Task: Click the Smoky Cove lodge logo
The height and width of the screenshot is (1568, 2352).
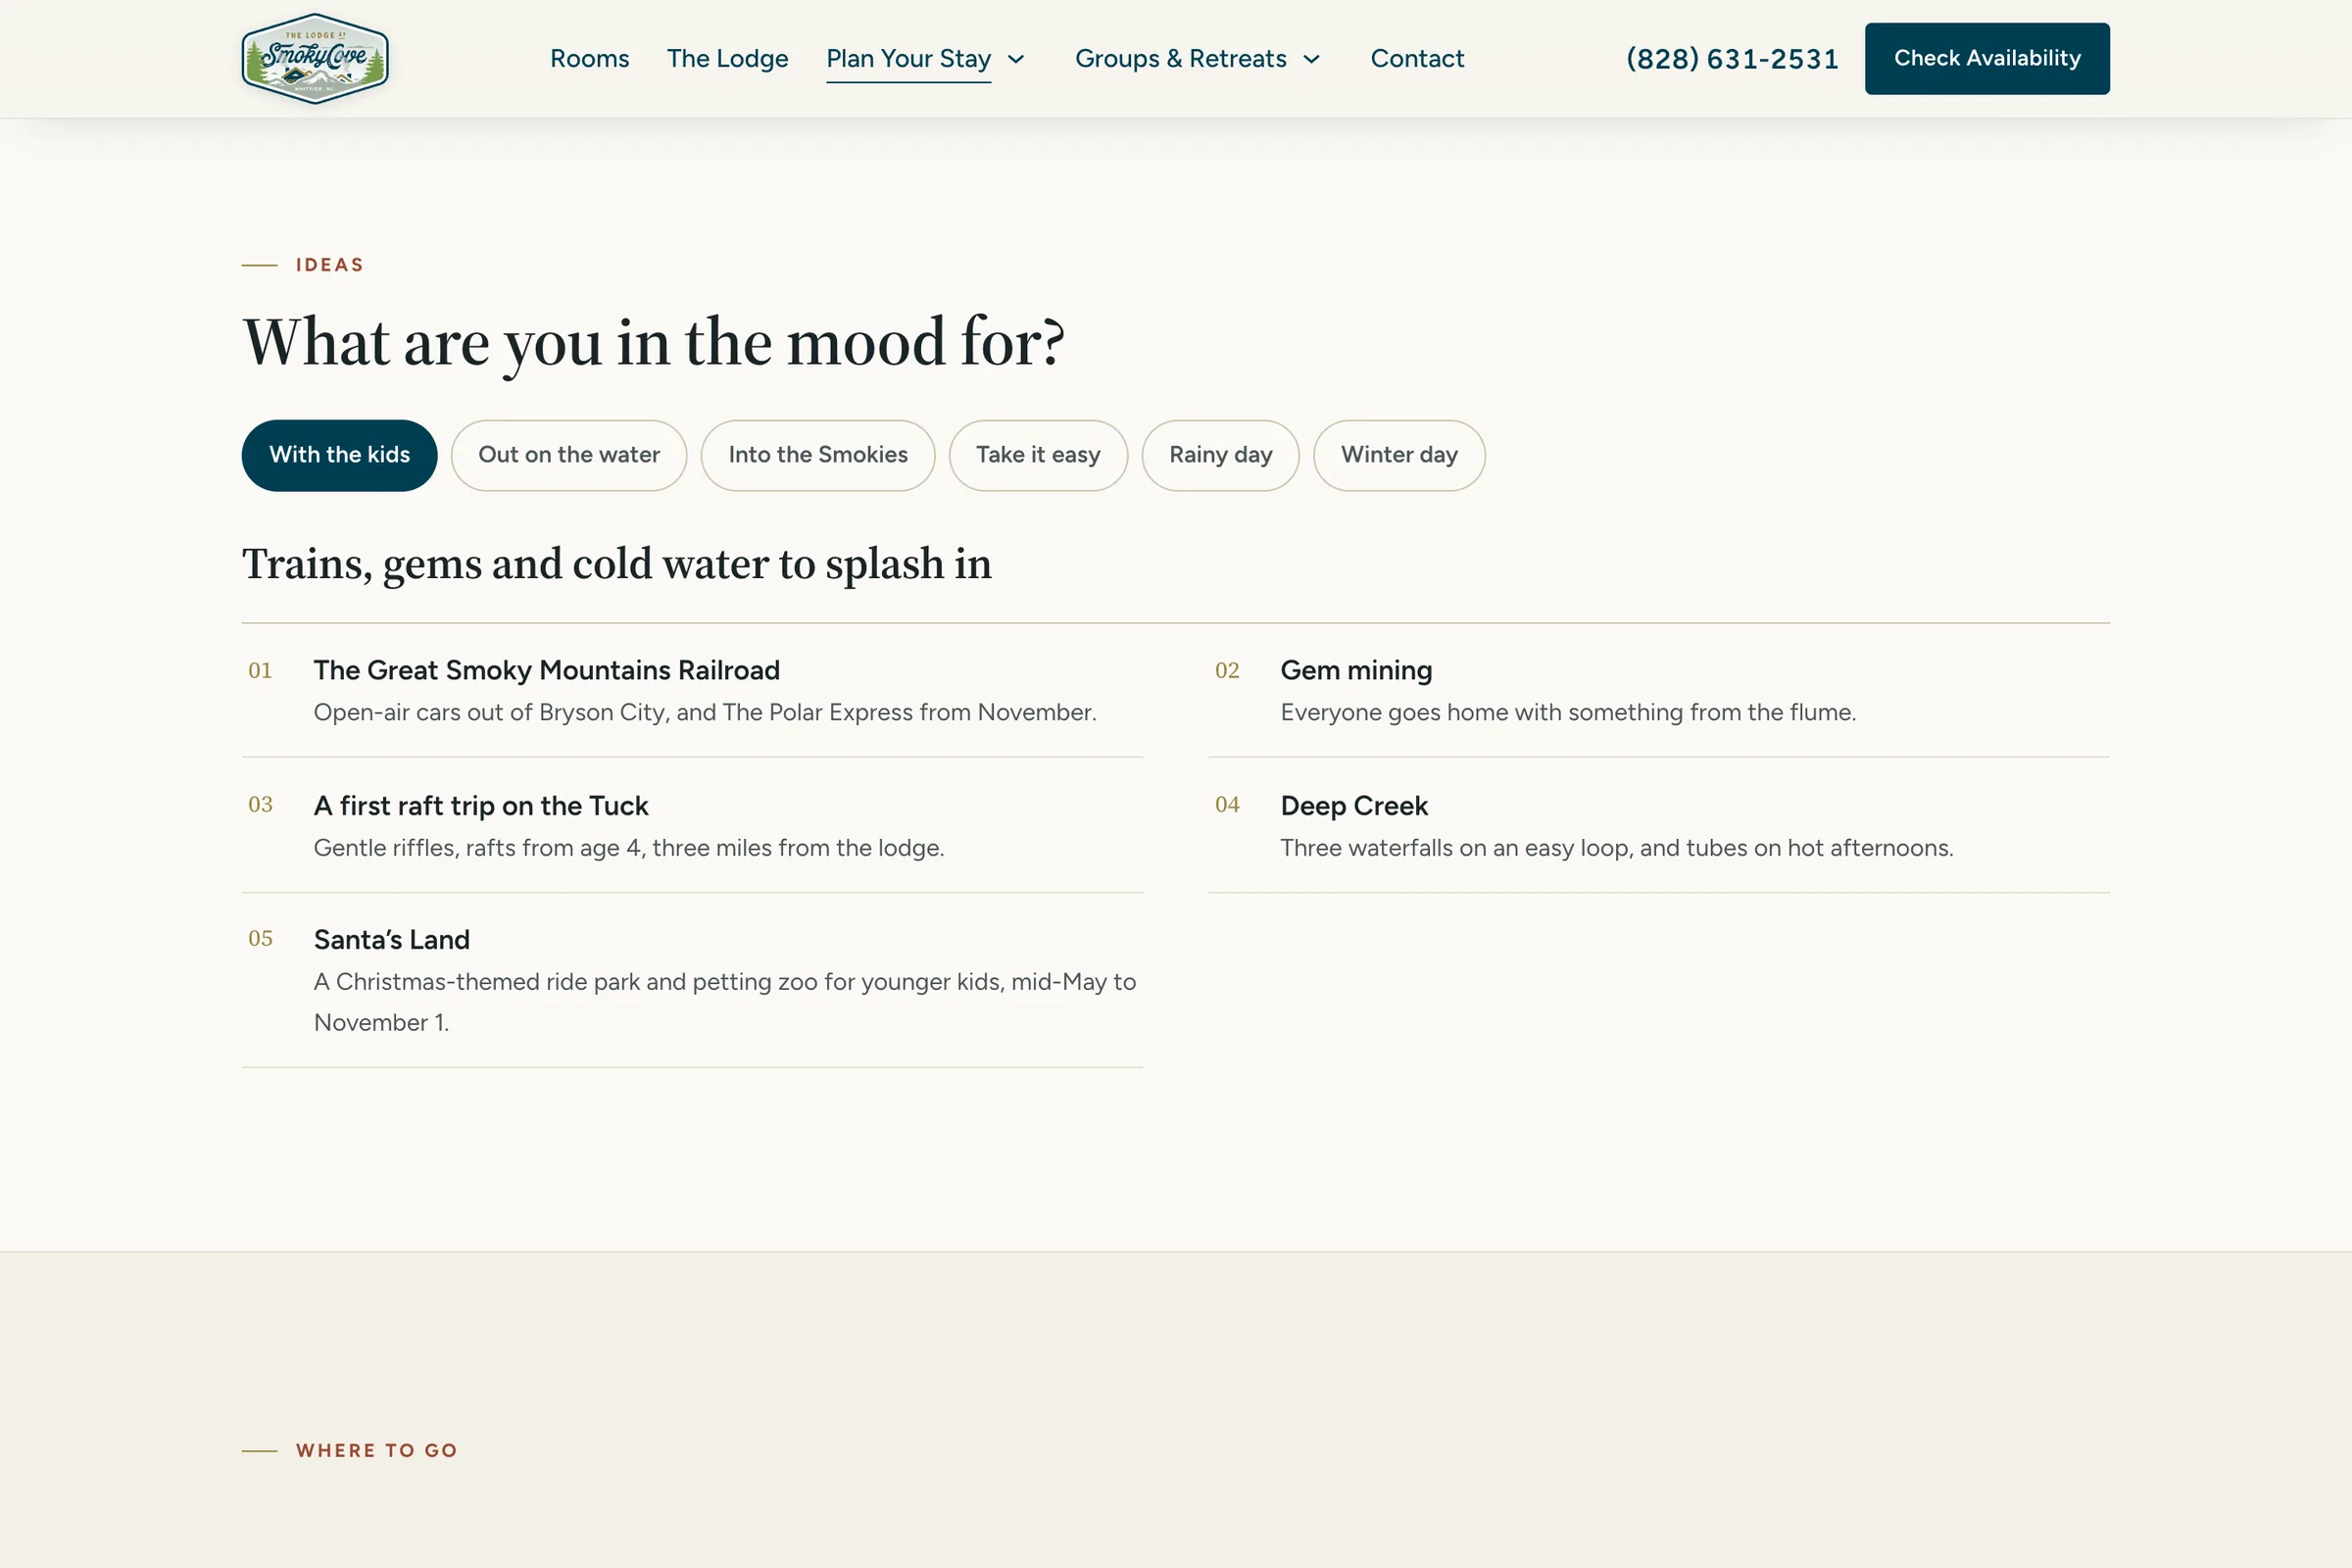Action: pyautogui.click(x=314, y=58)
